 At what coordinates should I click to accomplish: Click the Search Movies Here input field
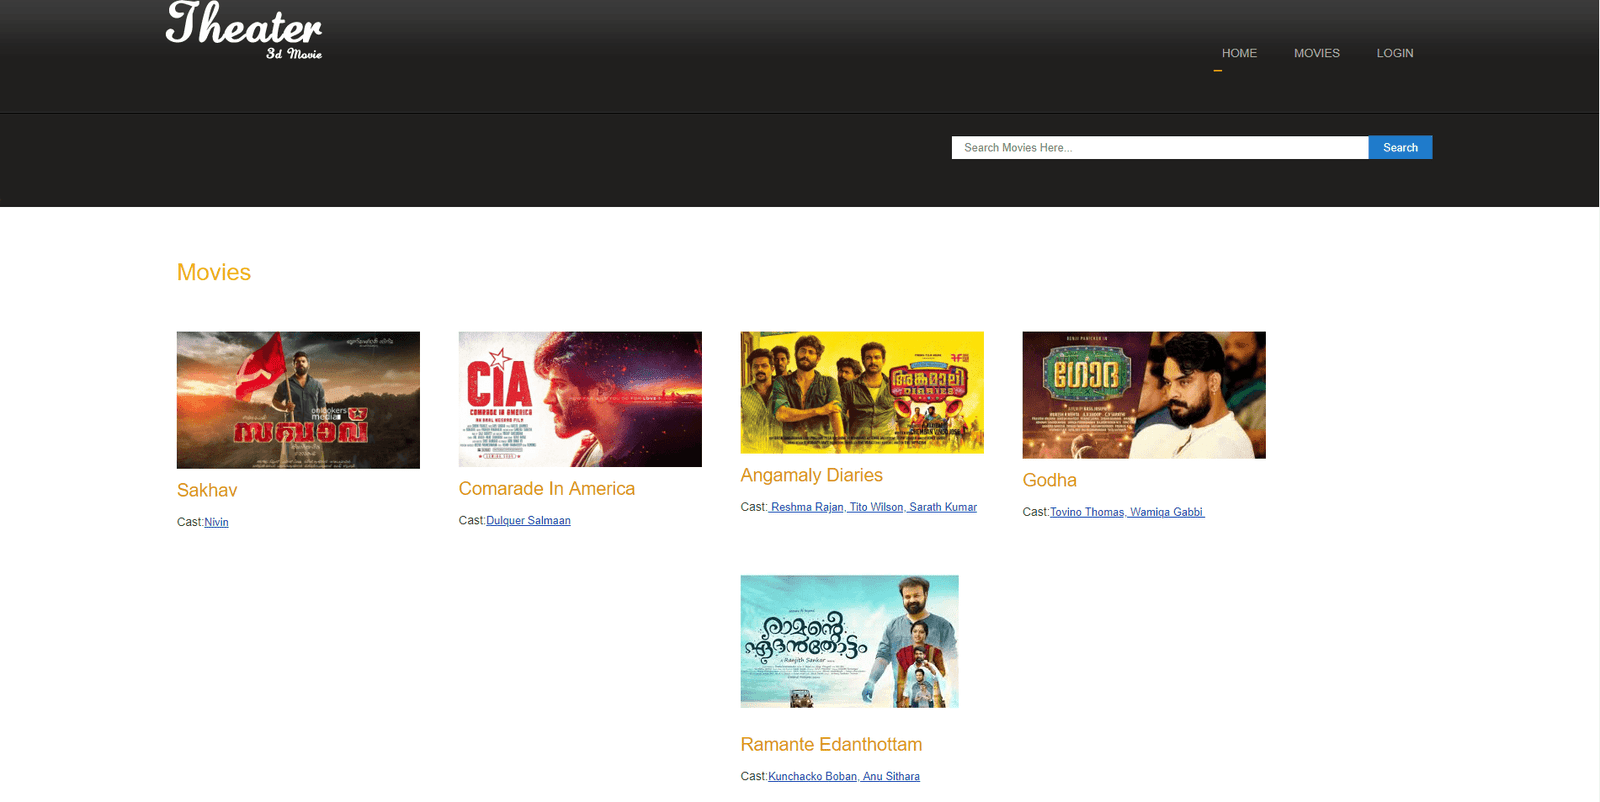tap(1159, 148)
